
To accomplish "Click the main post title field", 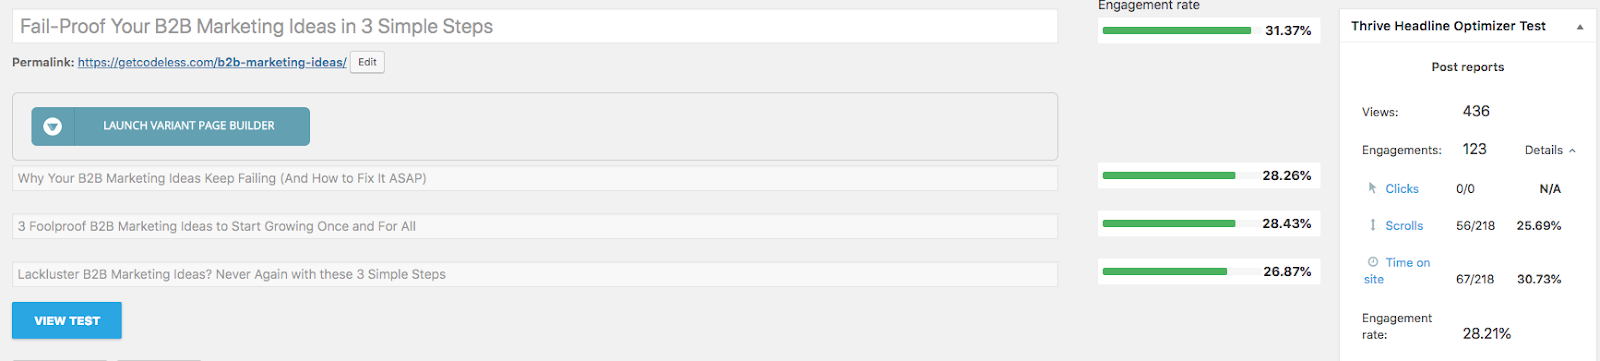I will [535, 27].
